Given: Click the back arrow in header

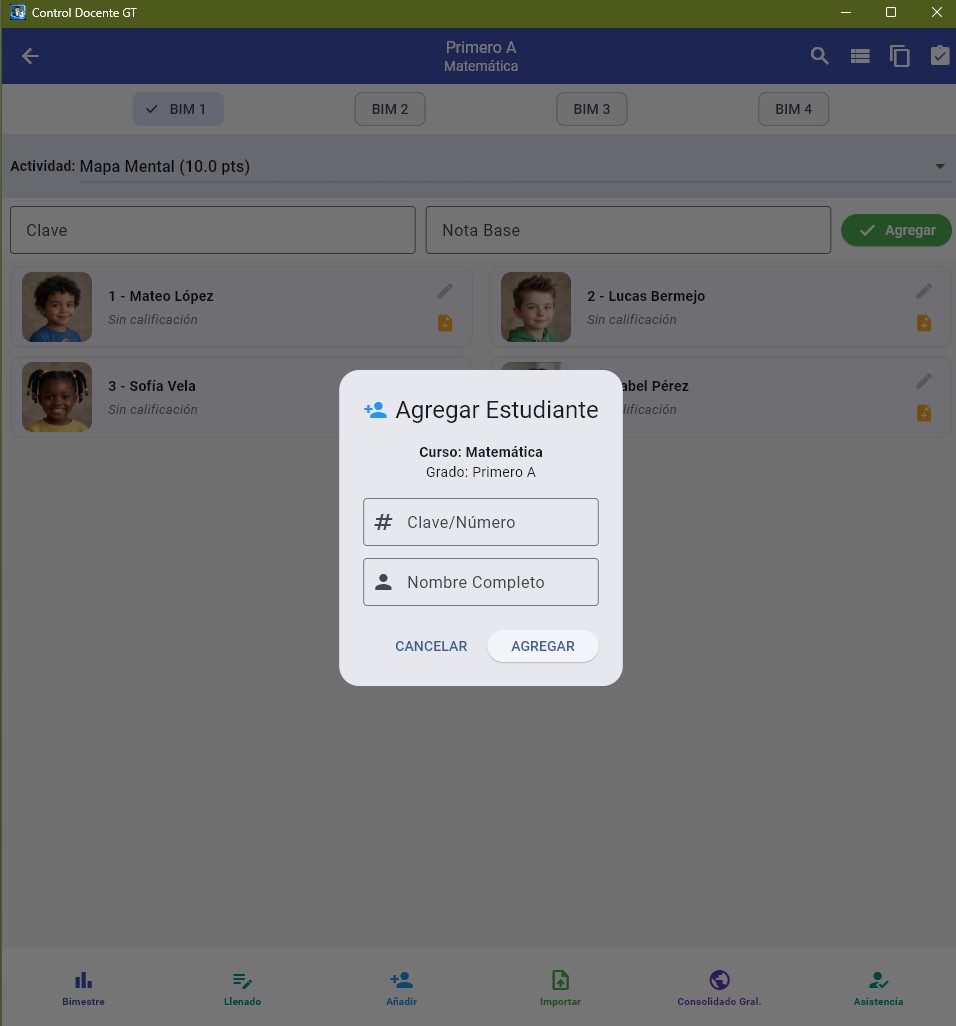Looking at the screenshot, I should tap(30, 56).
